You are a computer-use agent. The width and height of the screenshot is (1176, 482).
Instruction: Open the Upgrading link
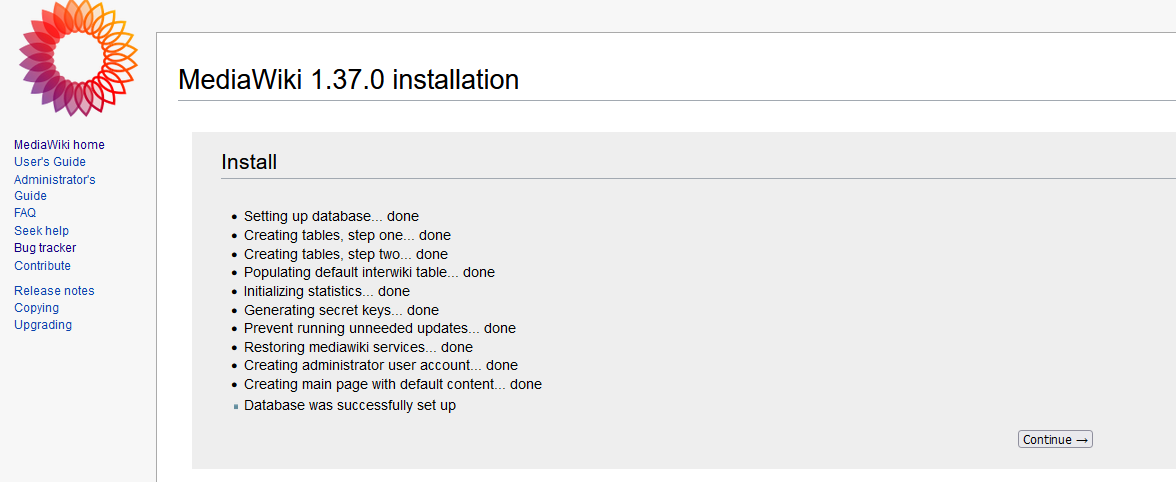click(x=43, y=325)
